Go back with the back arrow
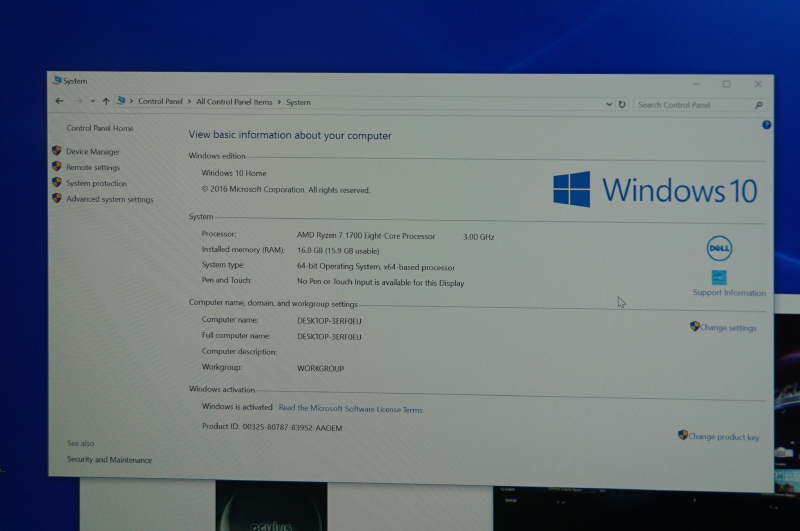 click(59, 101)
